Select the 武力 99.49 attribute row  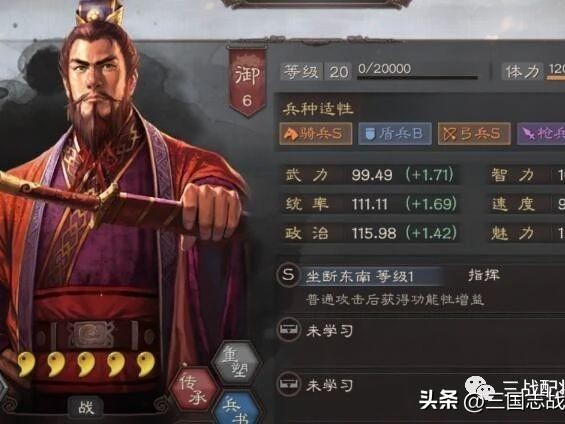(370, 175)
